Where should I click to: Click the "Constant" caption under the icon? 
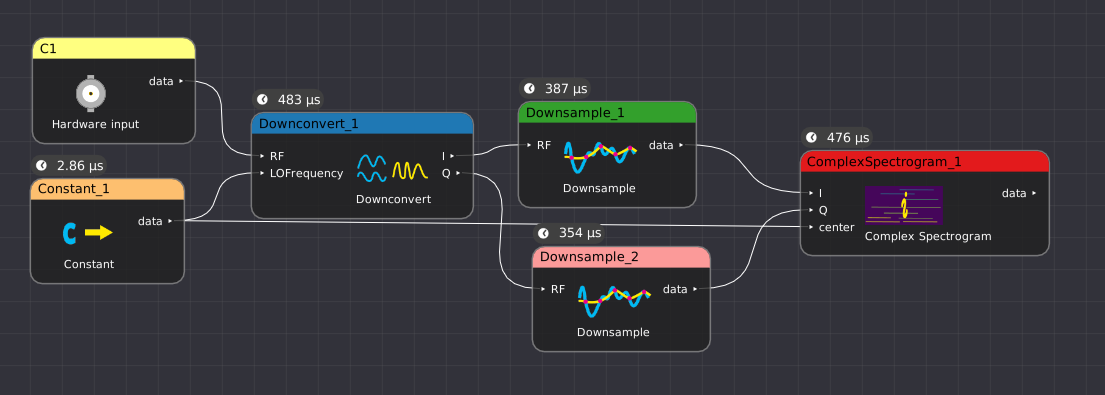click(89, 265)
